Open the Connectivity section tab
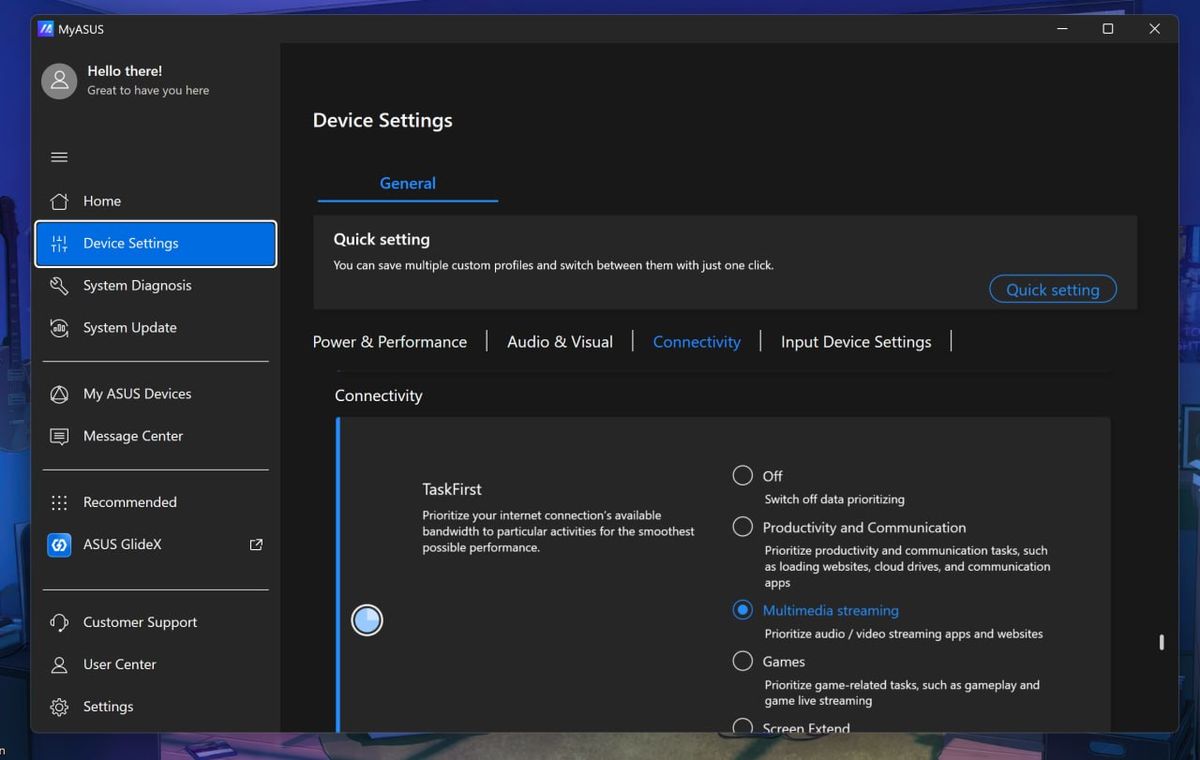 697,342
